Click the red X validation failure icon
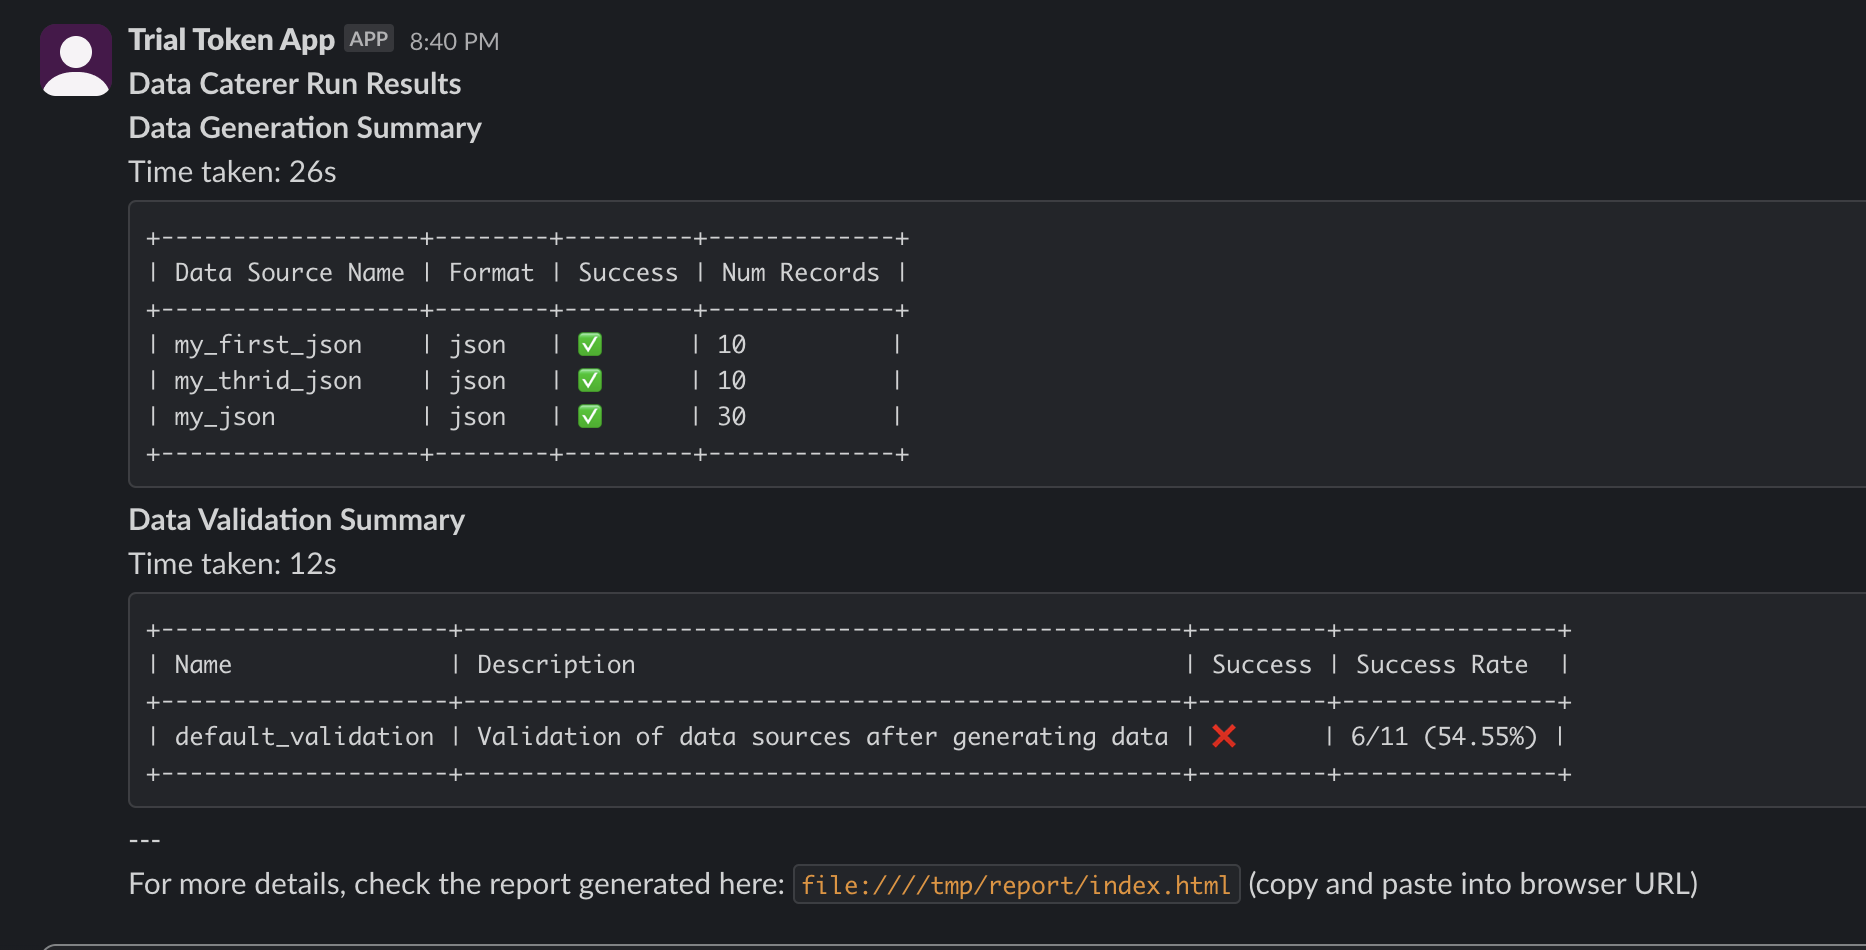The height and width of the screenshot is (950, 1866). [1223, 737]
